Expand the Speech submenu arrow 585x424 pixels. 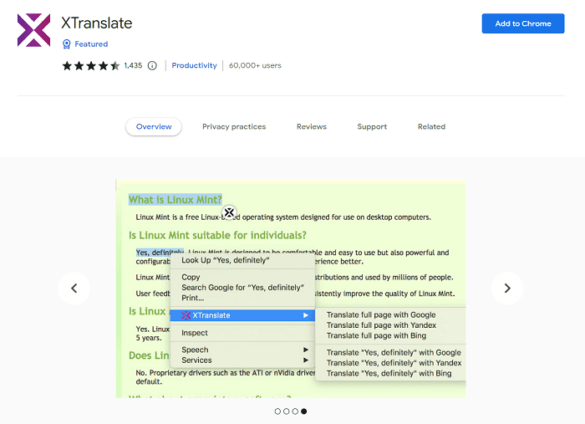coord(306,350)
